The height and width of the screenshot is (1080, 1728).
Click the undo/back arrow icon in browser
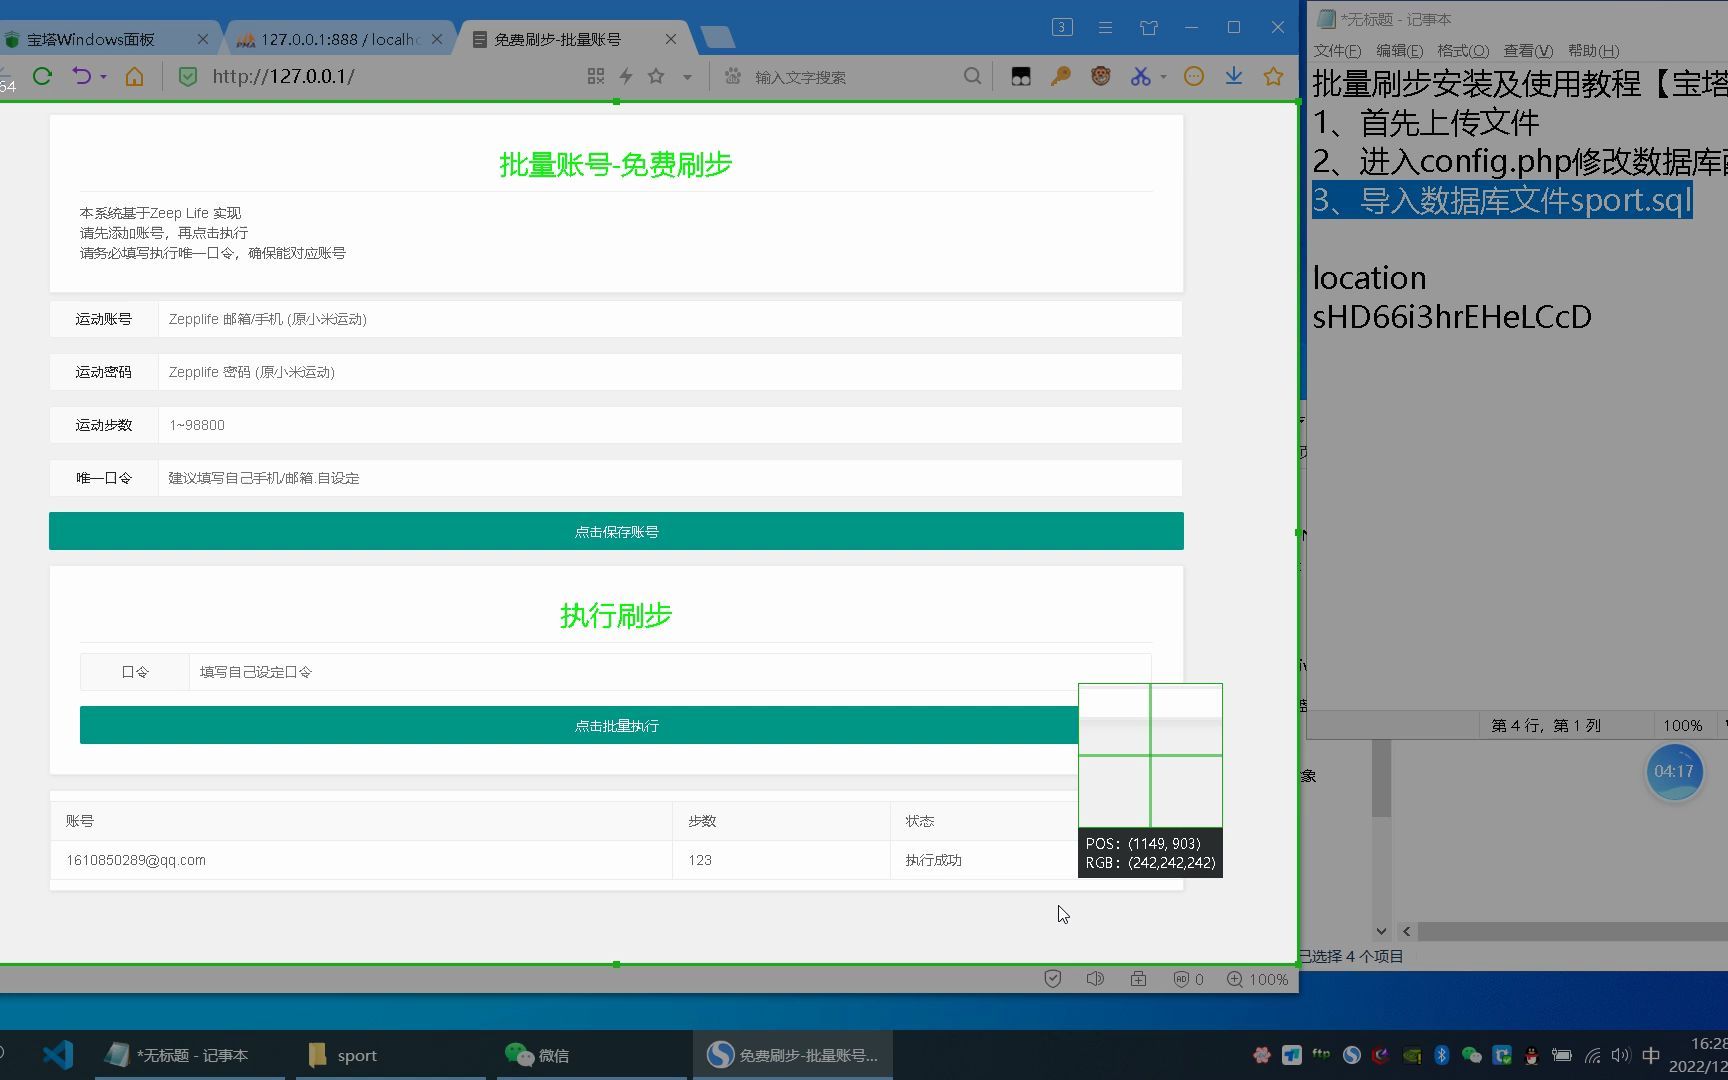point(81,76)
